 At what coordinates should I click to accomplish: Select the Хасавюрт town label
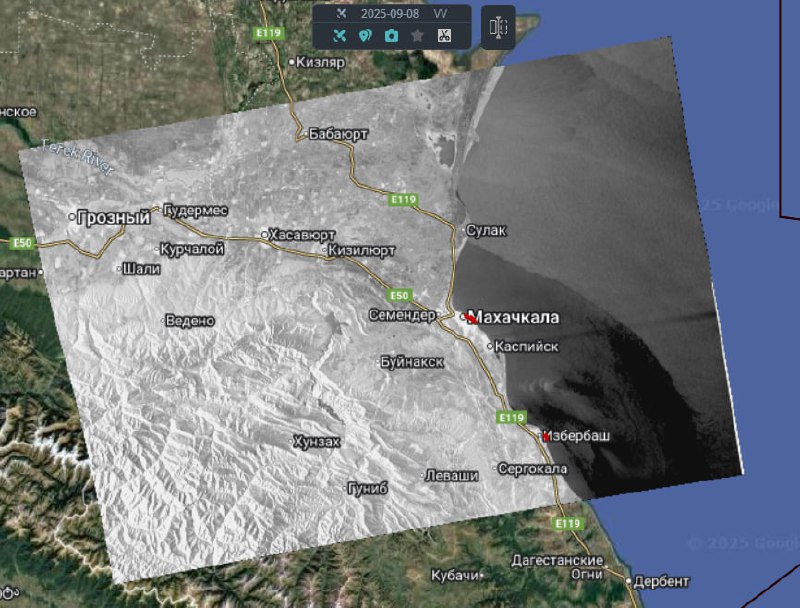[302, 234]
